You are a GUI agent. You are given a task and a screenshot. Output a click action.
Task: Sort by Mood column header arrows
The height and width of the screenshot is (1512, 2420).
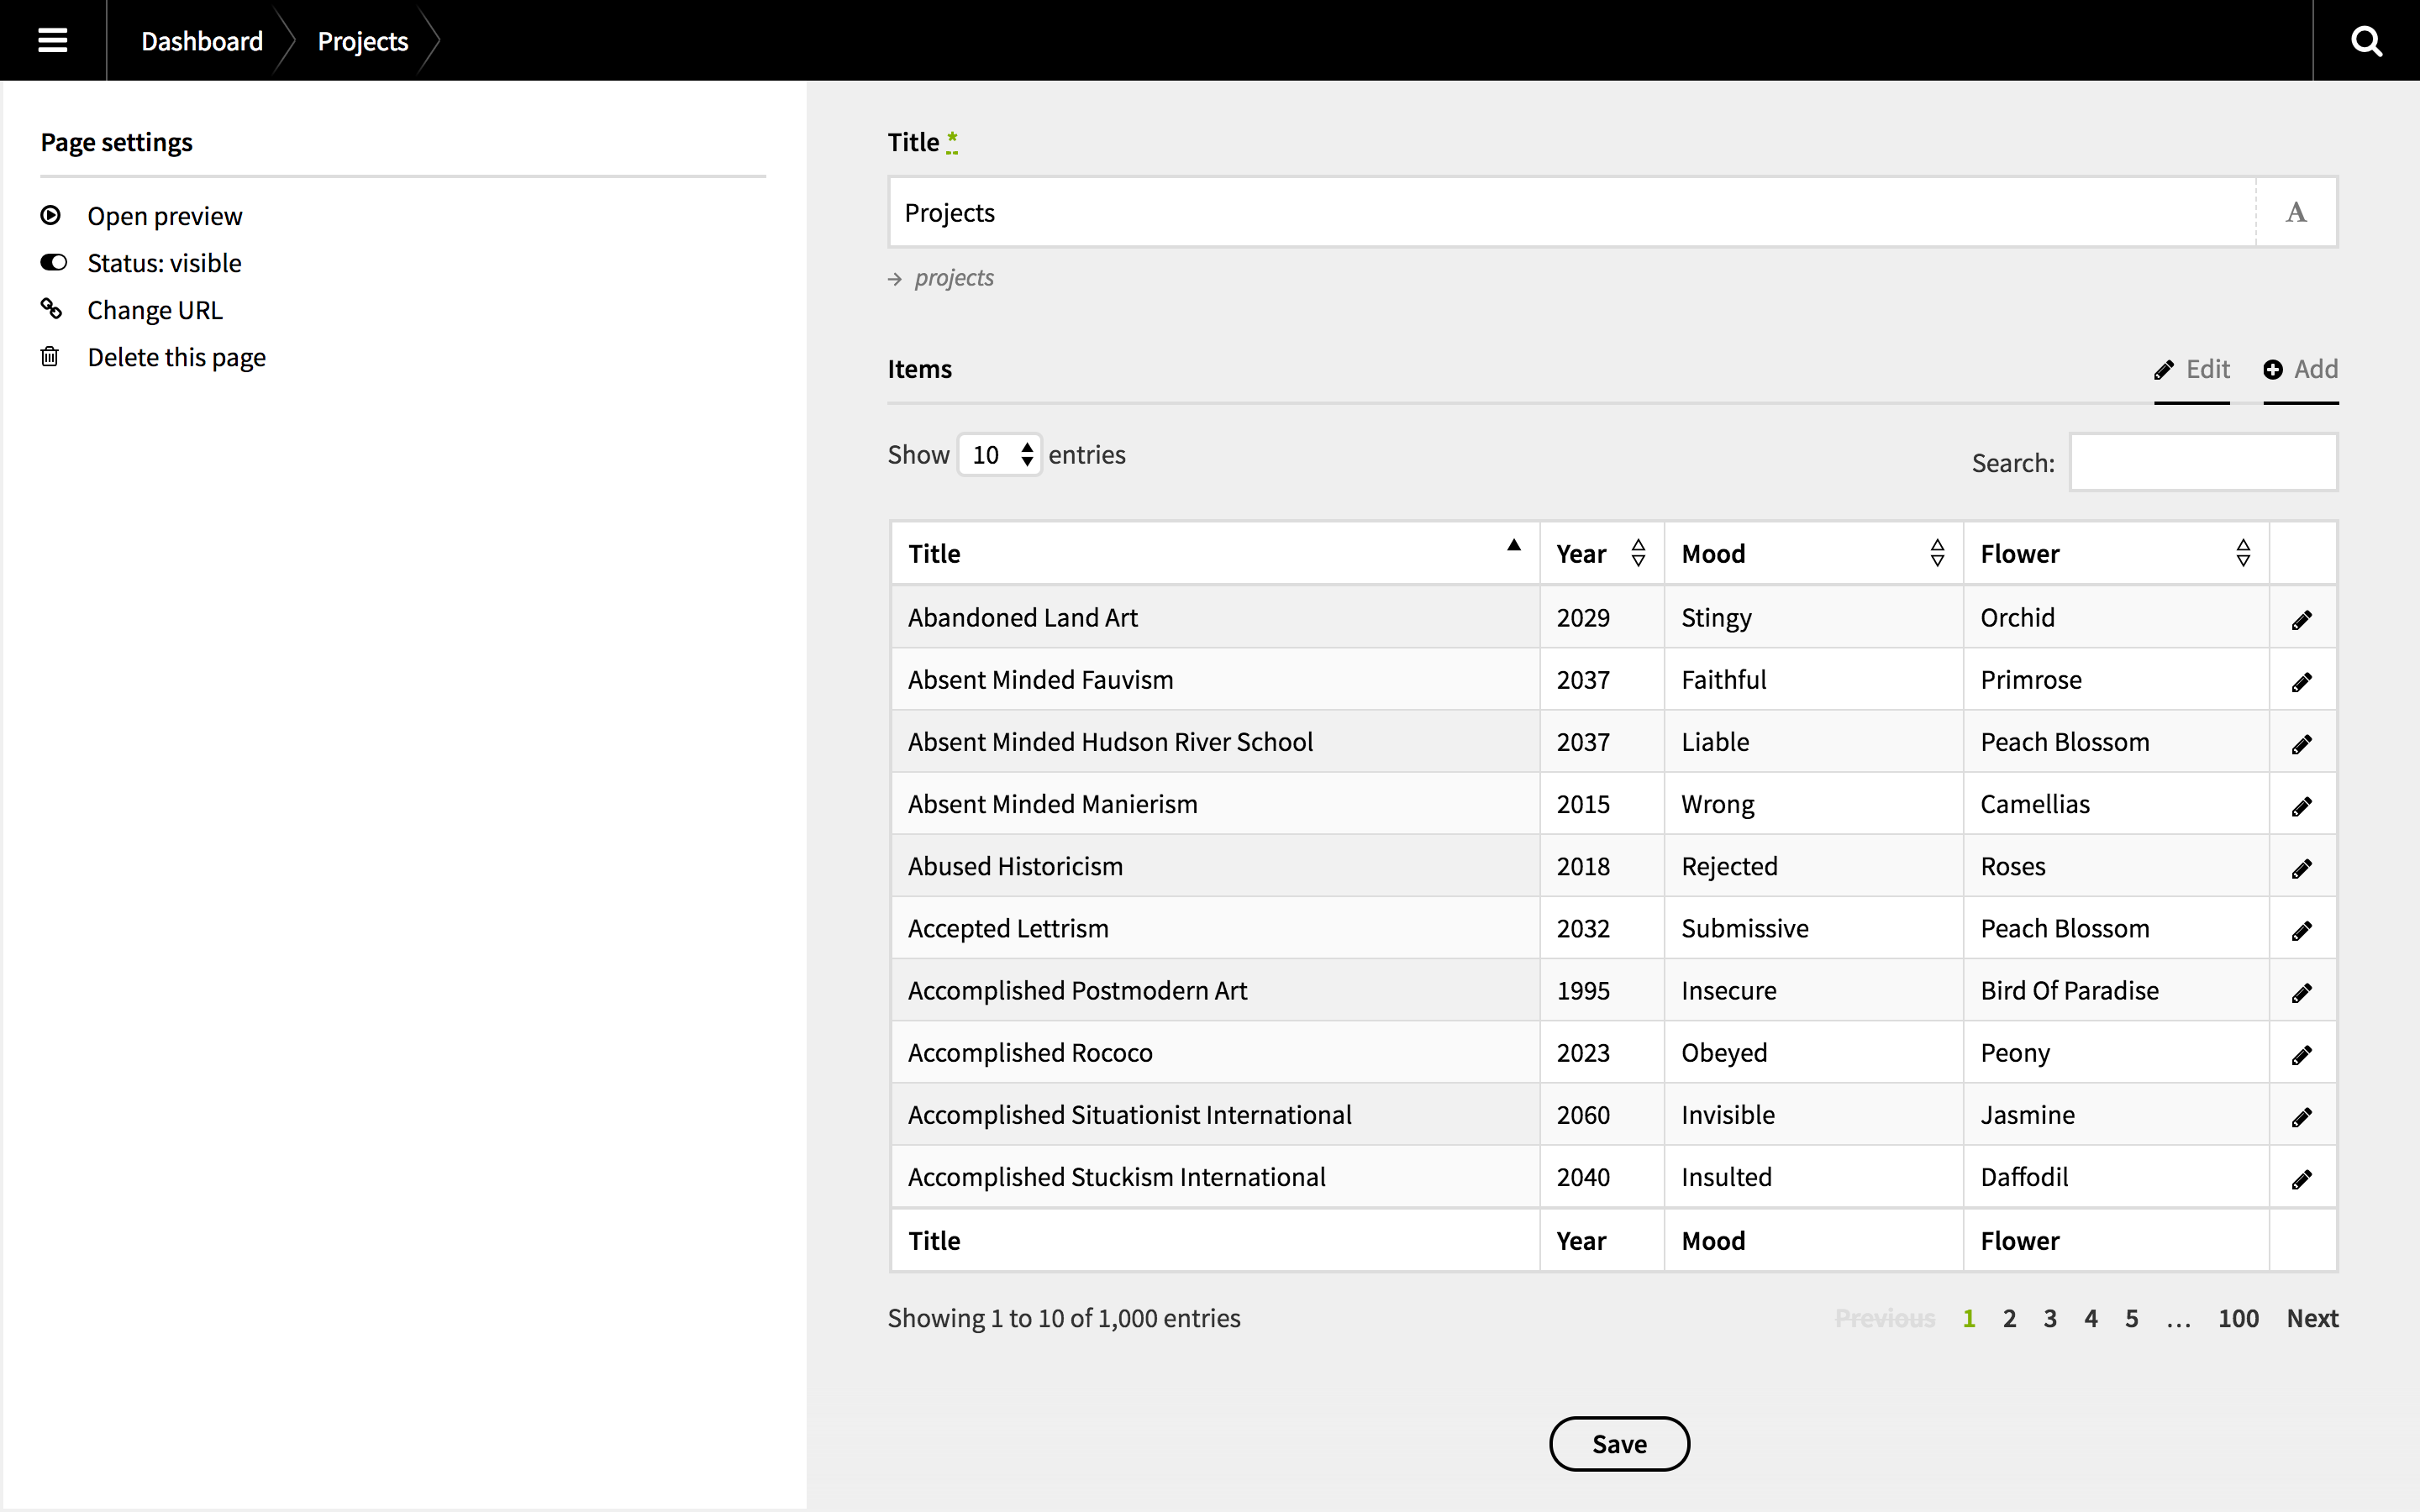[x=1937, y=553]
